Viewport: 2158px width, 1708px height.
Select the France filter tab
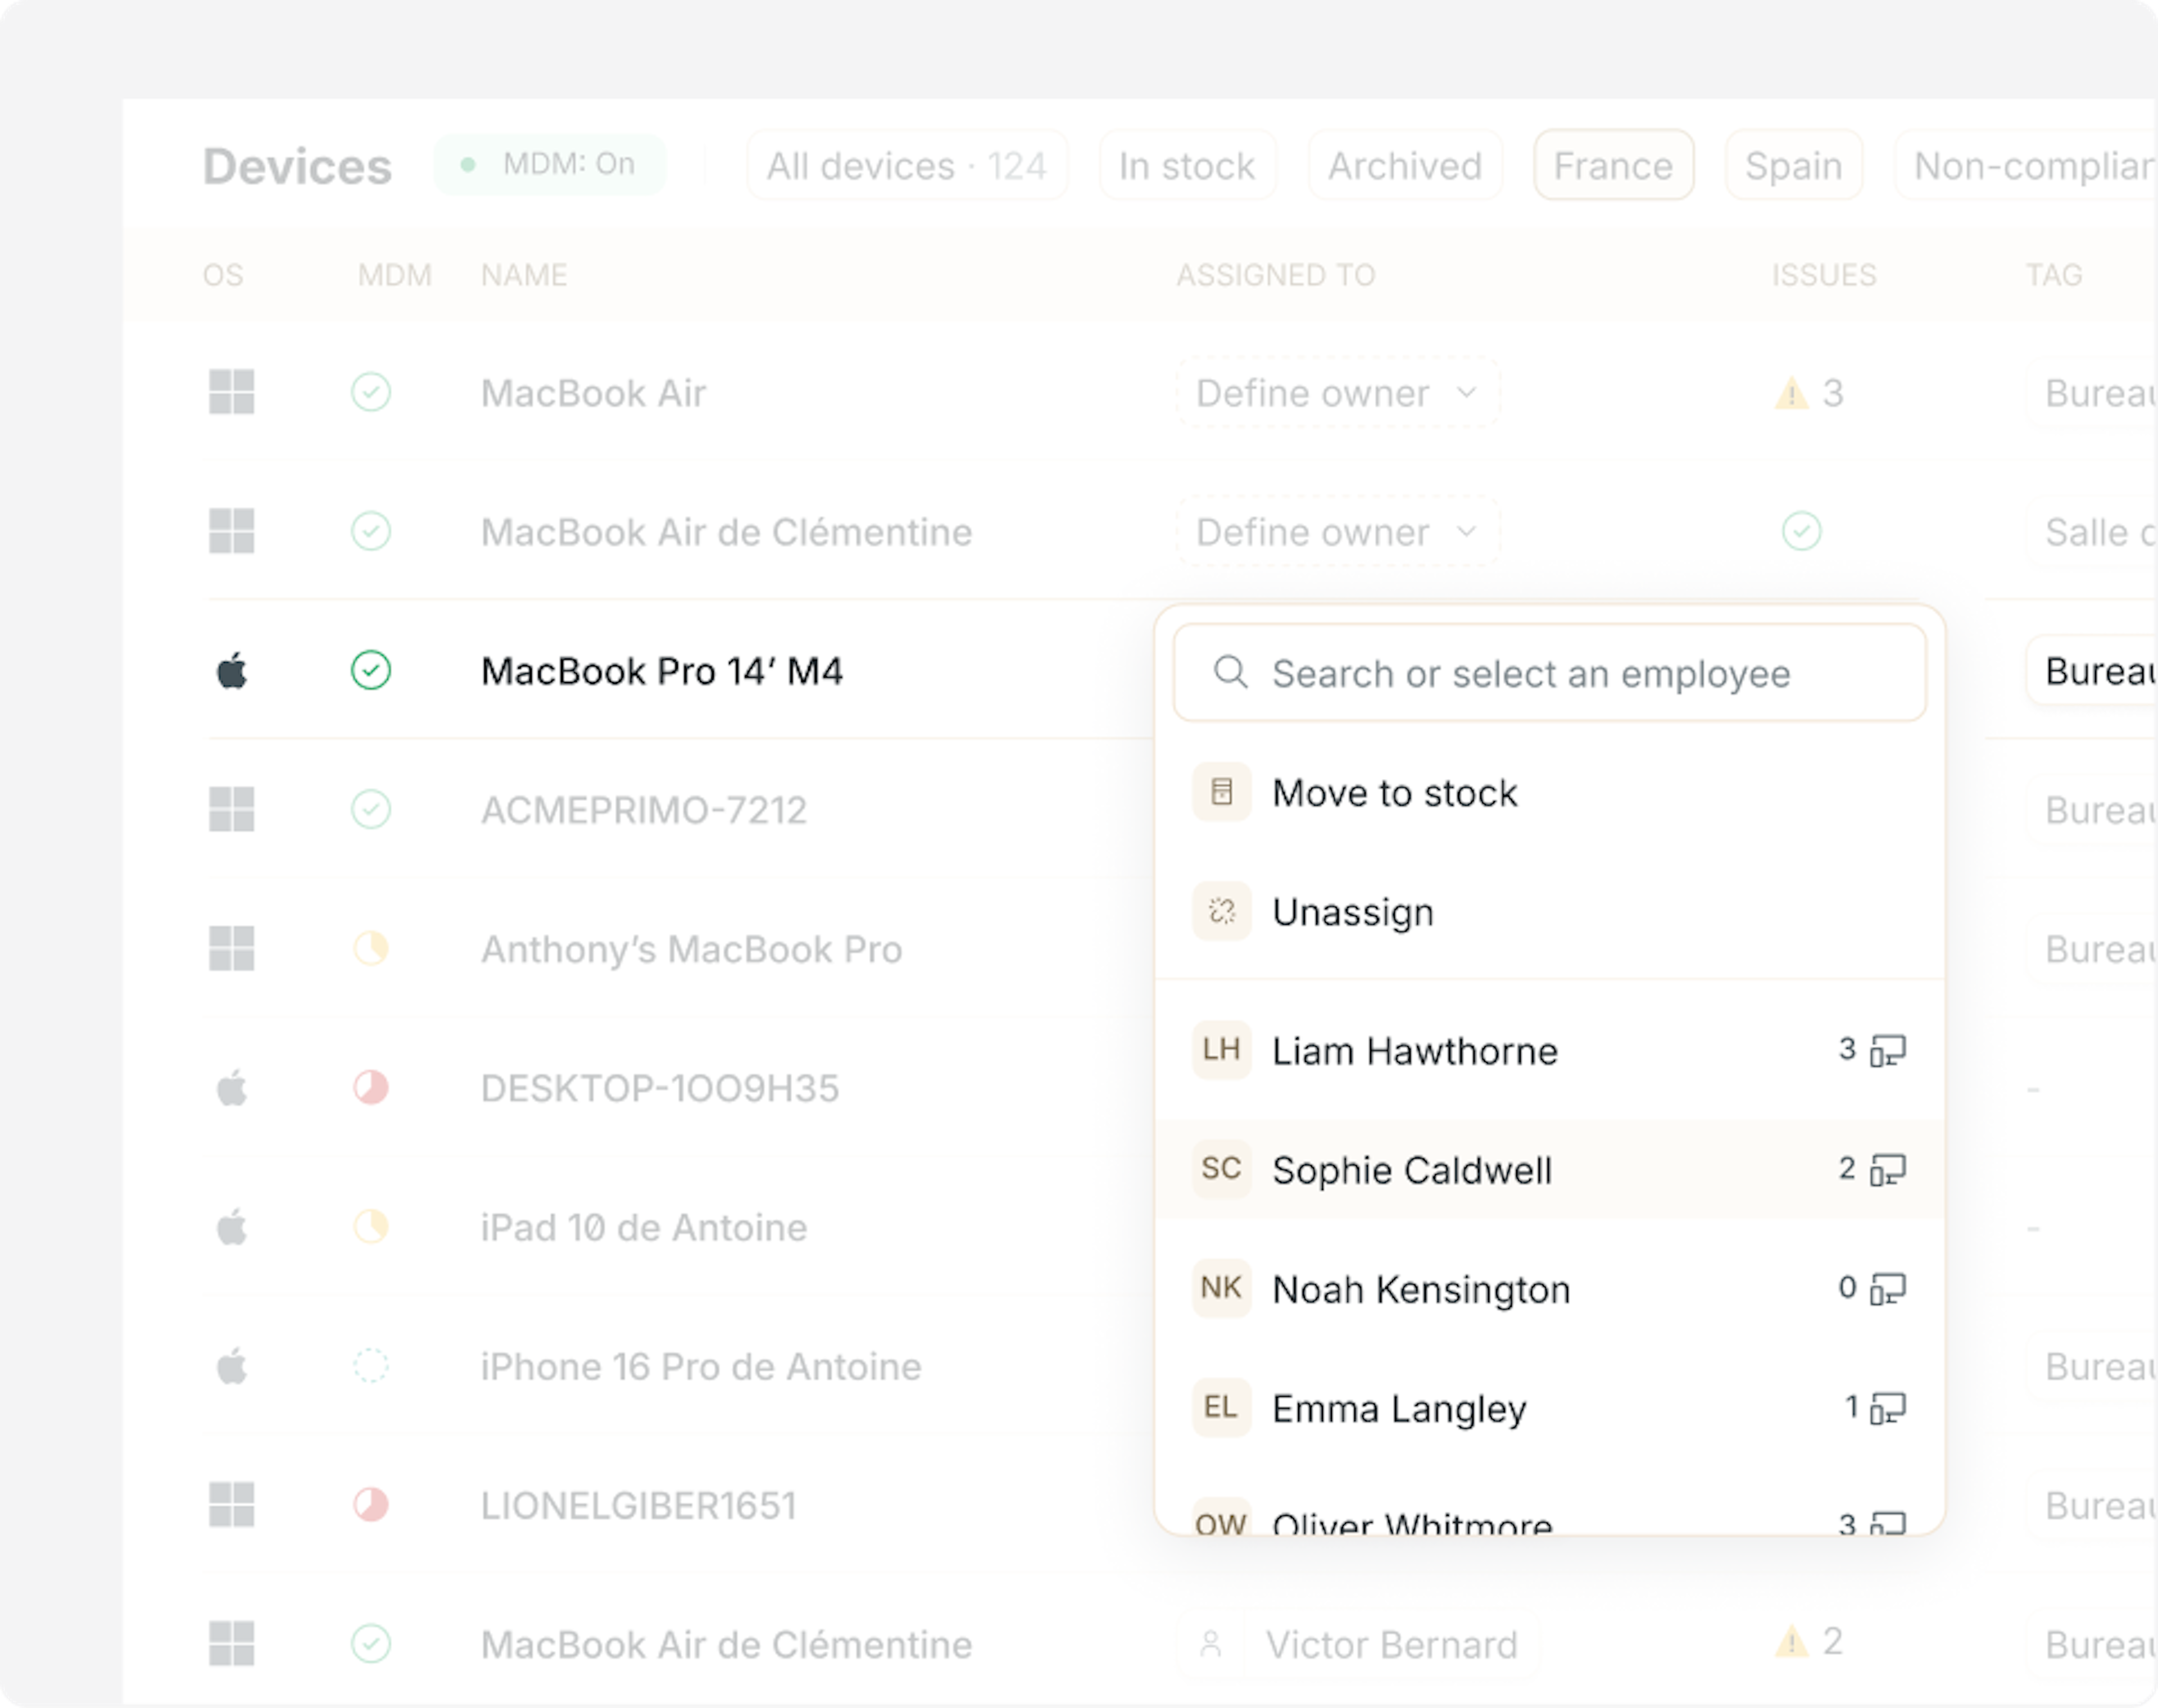[1613, 166]
